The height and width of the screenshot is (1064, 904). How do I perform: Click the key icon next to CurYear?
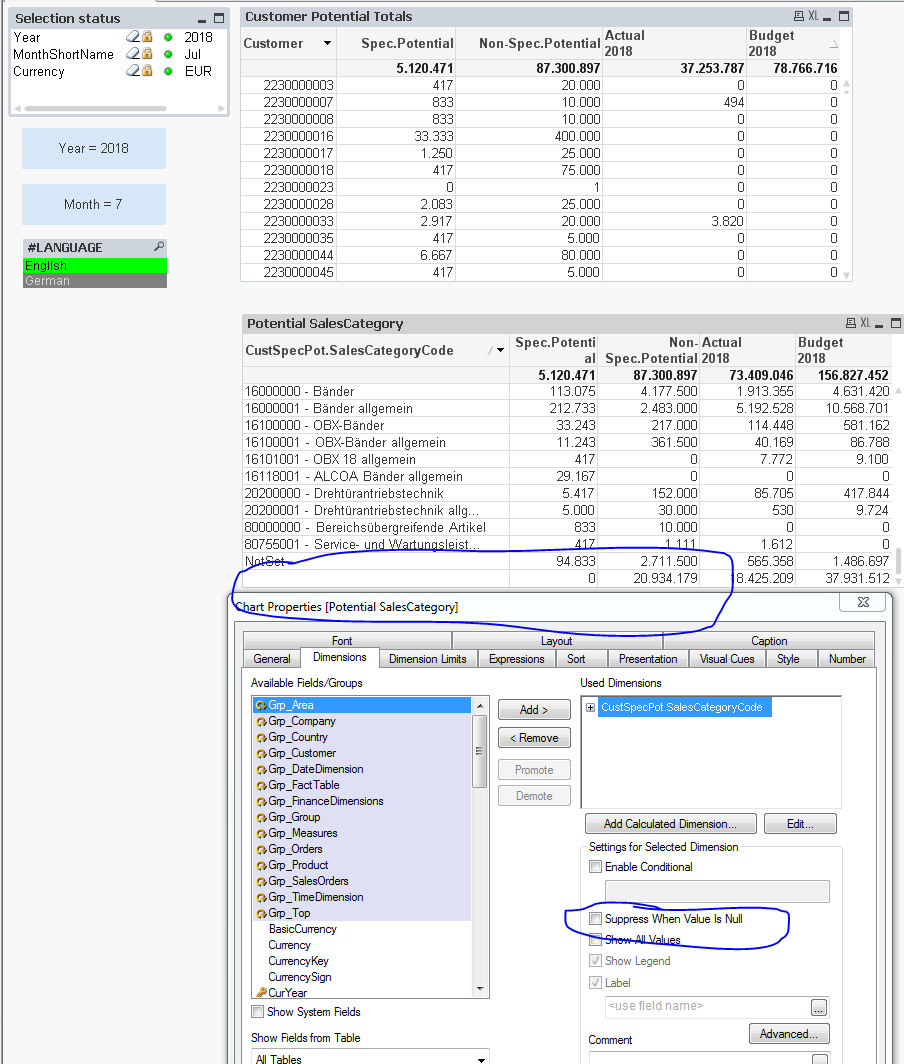click(260, 993)
